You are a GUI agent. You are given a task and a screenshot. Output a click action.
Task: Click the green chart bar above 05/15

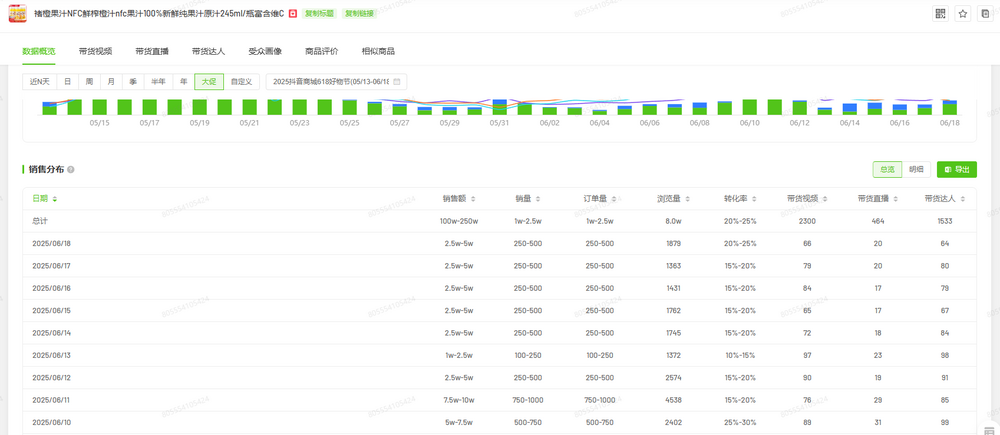[x=99, y=107]
